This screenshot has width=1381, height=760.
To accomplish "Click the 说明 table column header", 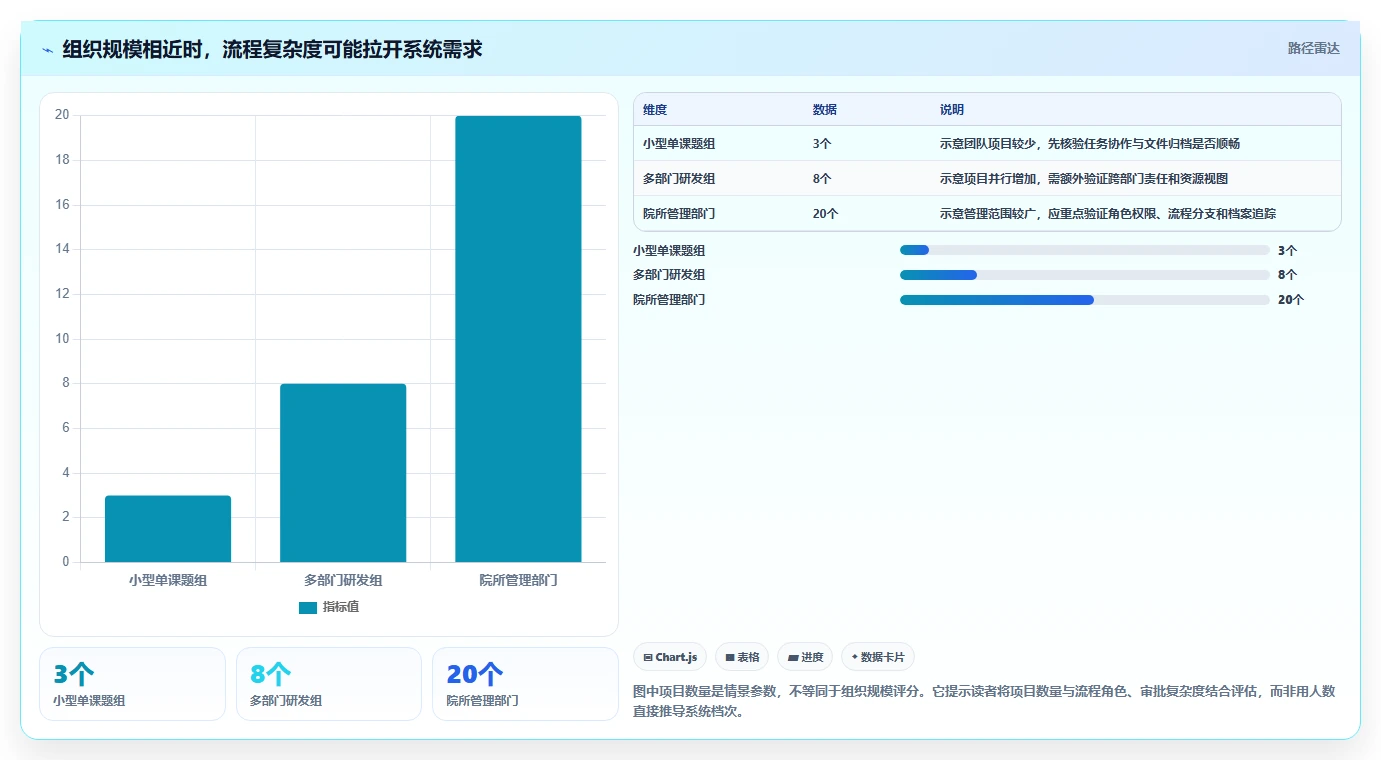I will 952,110.
